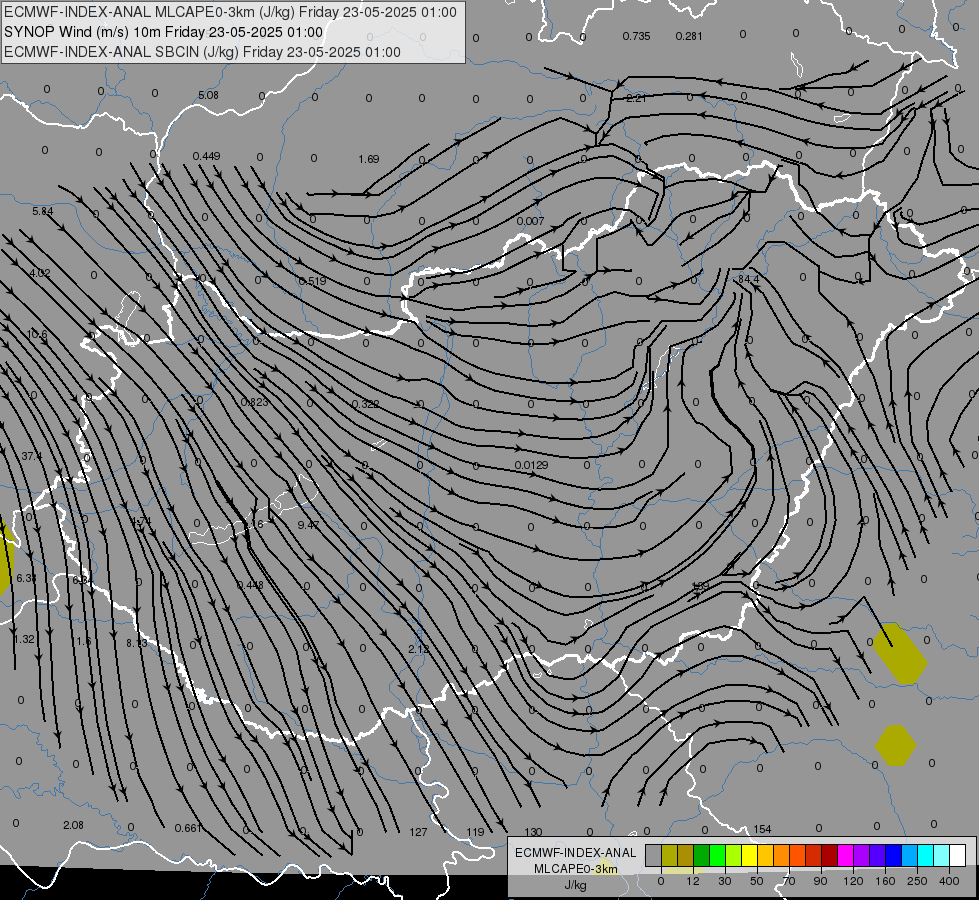The image size is (979, 900).
Task: Click the map value 8.13
Action: [x=137, y=643]
